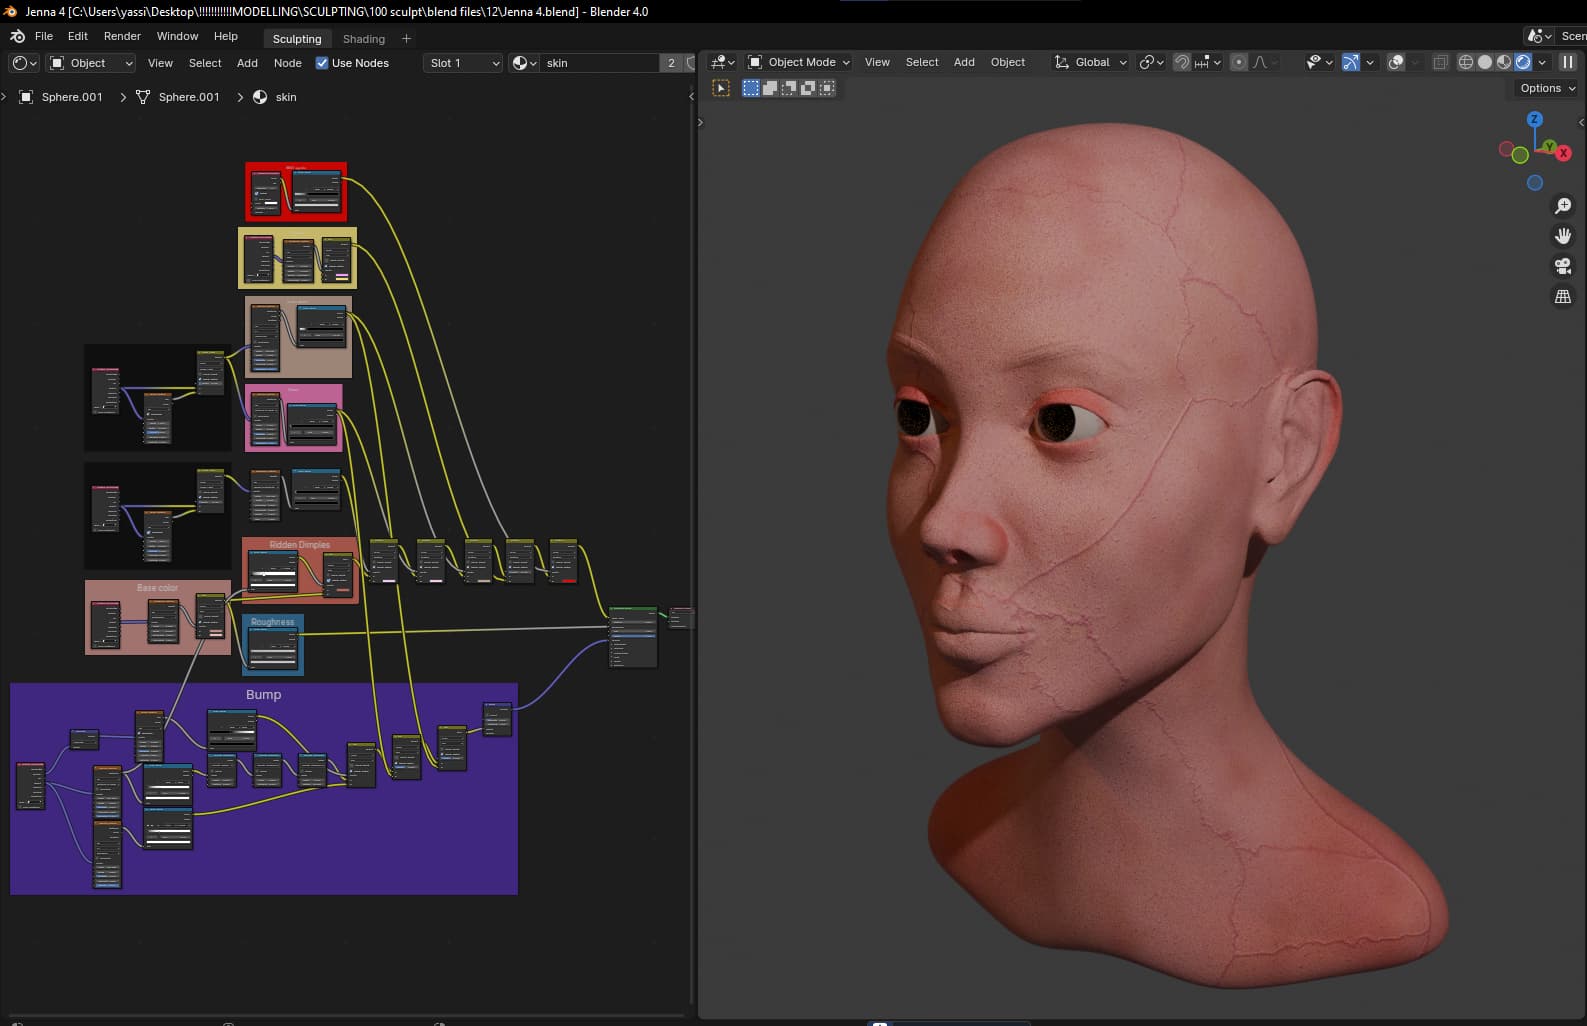Image resolution: width=1587 pixels, height=1026 pixels.
Task: Select wireframe viewport shading mode
Action: coord(1465,62)
